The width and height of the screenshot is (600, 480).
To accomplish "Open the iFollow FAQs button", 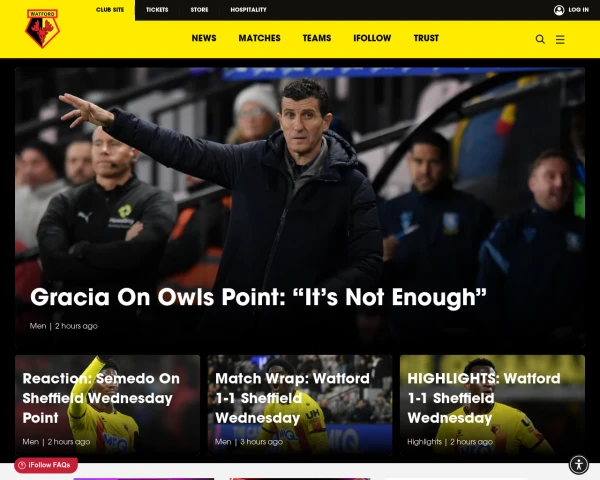I will 46,465.
